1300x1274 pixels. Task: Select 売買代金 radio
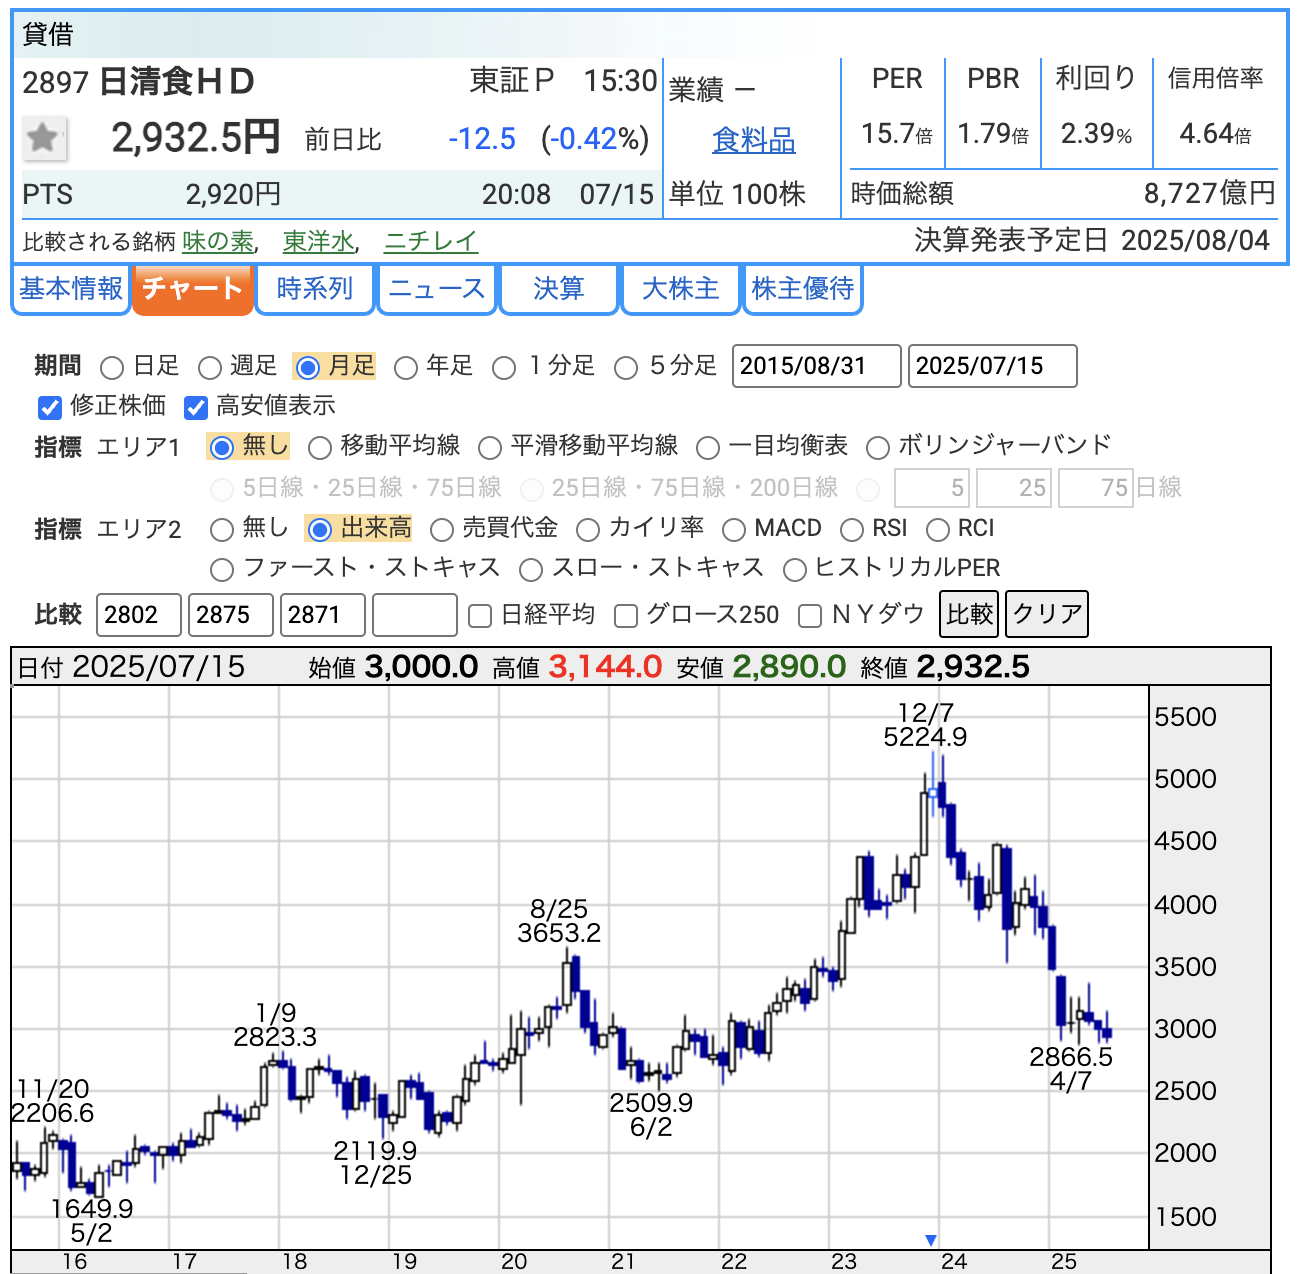[x=441, y=529]
